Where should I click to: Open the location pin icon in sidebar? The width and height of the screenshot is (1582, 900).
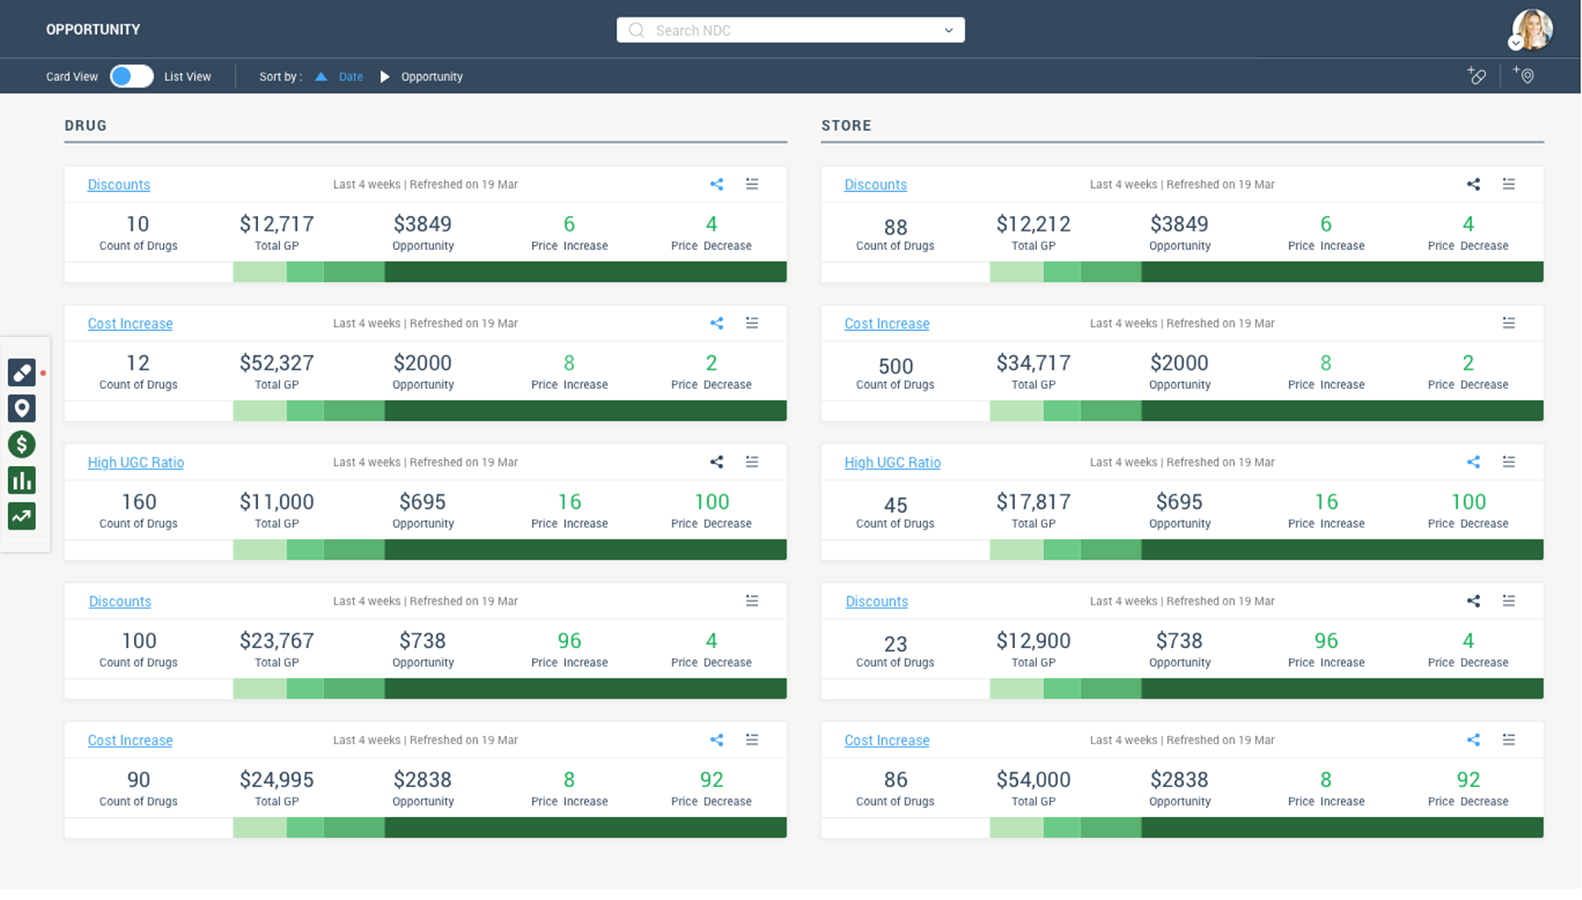[x=22, y=408]
